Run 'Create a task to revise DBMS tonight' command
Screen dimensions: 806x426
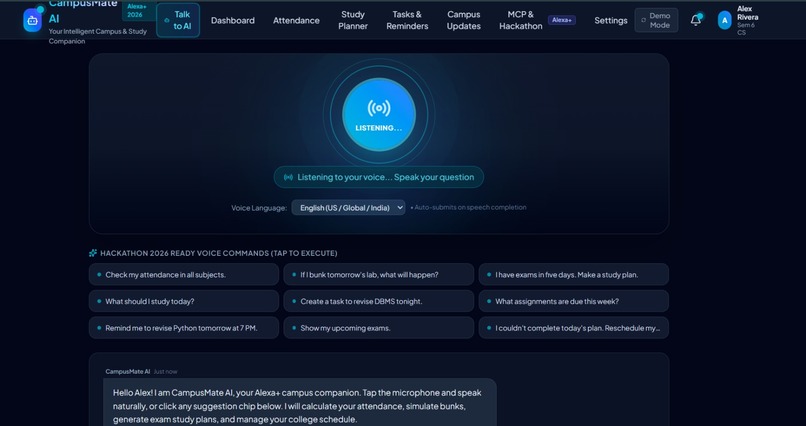379,301
